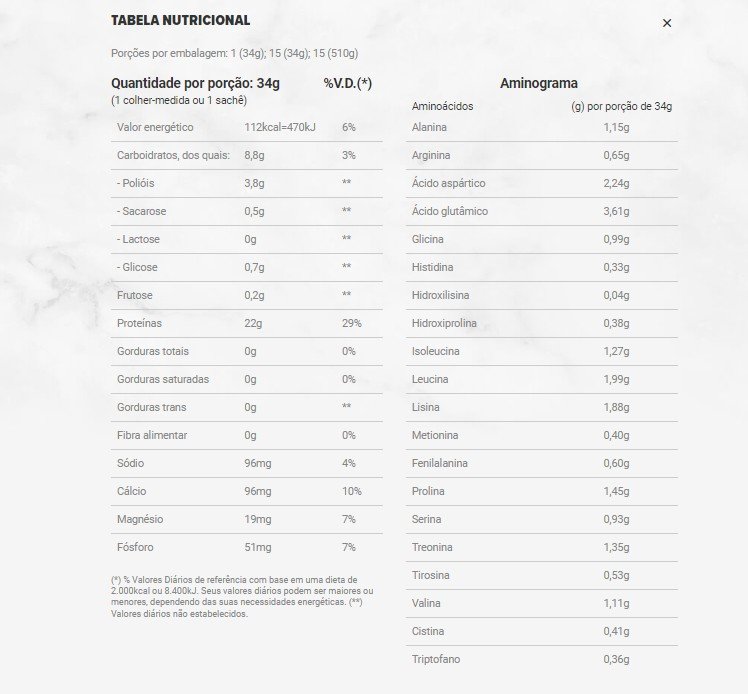Select the Cálcio row label
The image size is (748, 694).
(132, 491)
